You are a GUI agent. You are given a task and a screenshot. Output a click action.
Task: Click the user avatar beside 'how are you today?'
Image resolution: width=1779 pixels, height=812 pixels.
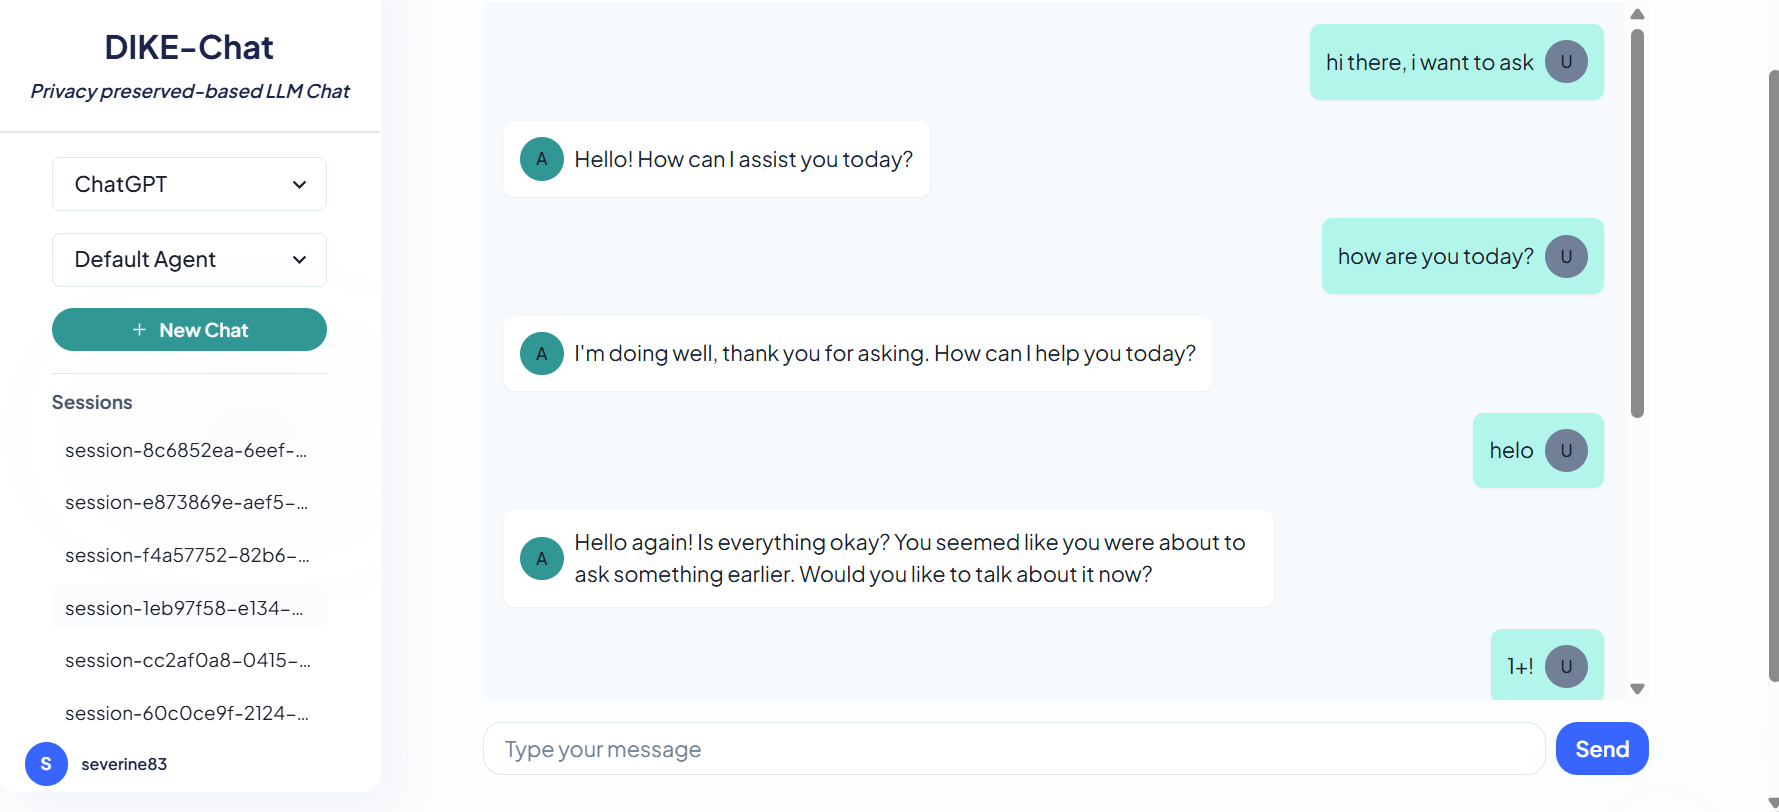click(1566, 256)
